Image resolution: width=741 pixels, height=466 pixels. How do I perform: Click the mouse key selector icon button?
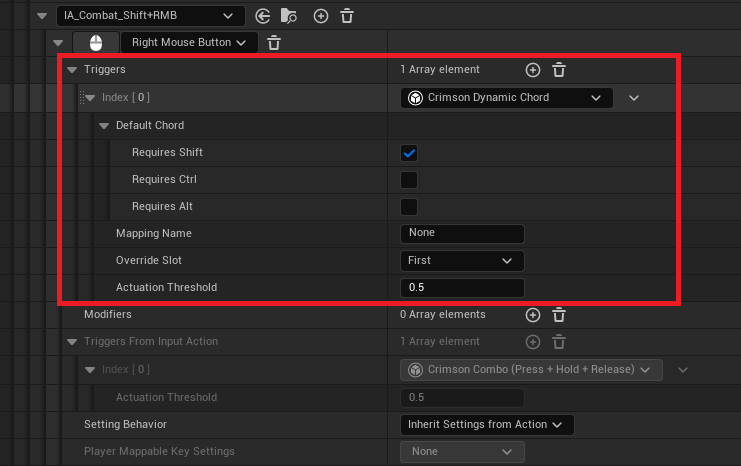[x=96, y=43]
